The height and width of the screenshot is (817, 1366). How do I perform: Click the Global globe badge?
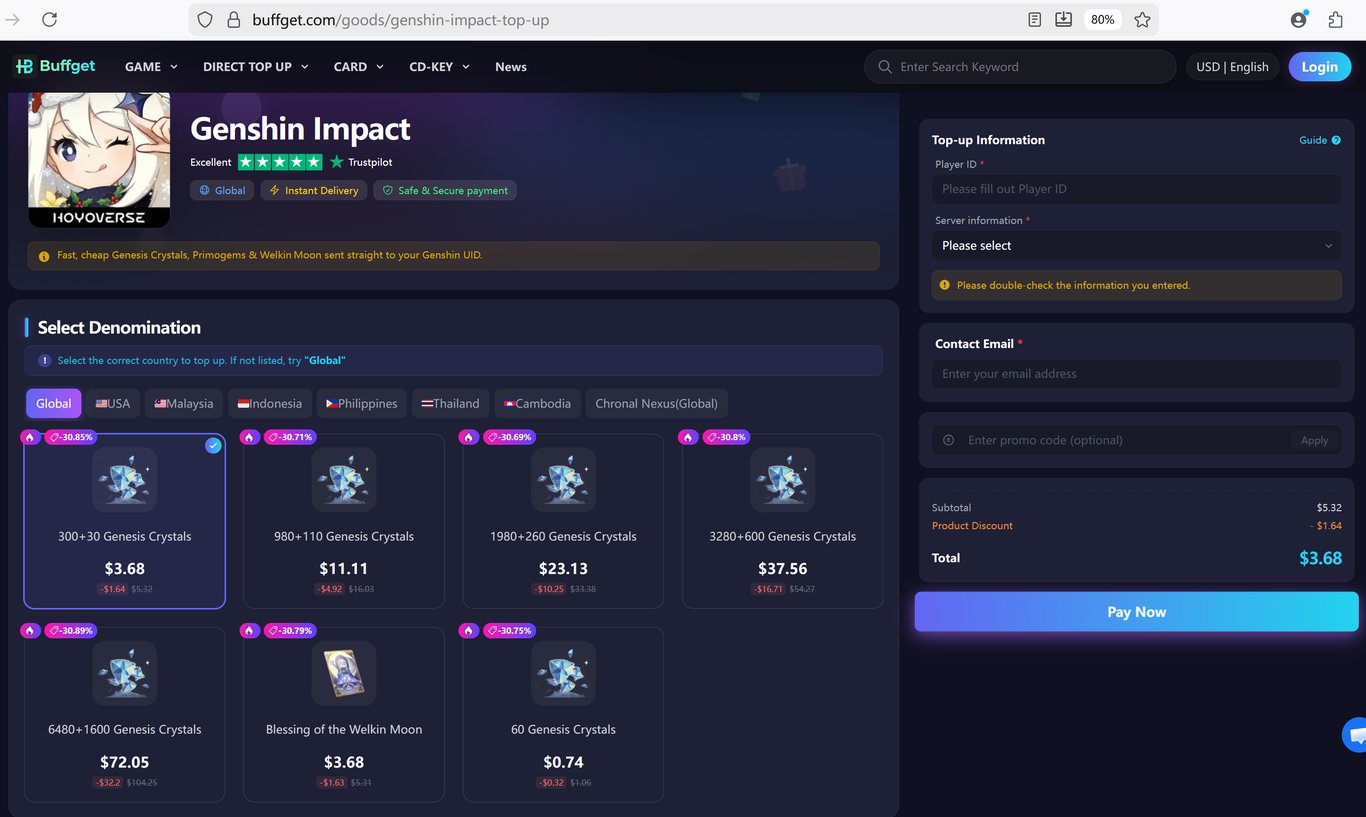click(x=222, y=190)
